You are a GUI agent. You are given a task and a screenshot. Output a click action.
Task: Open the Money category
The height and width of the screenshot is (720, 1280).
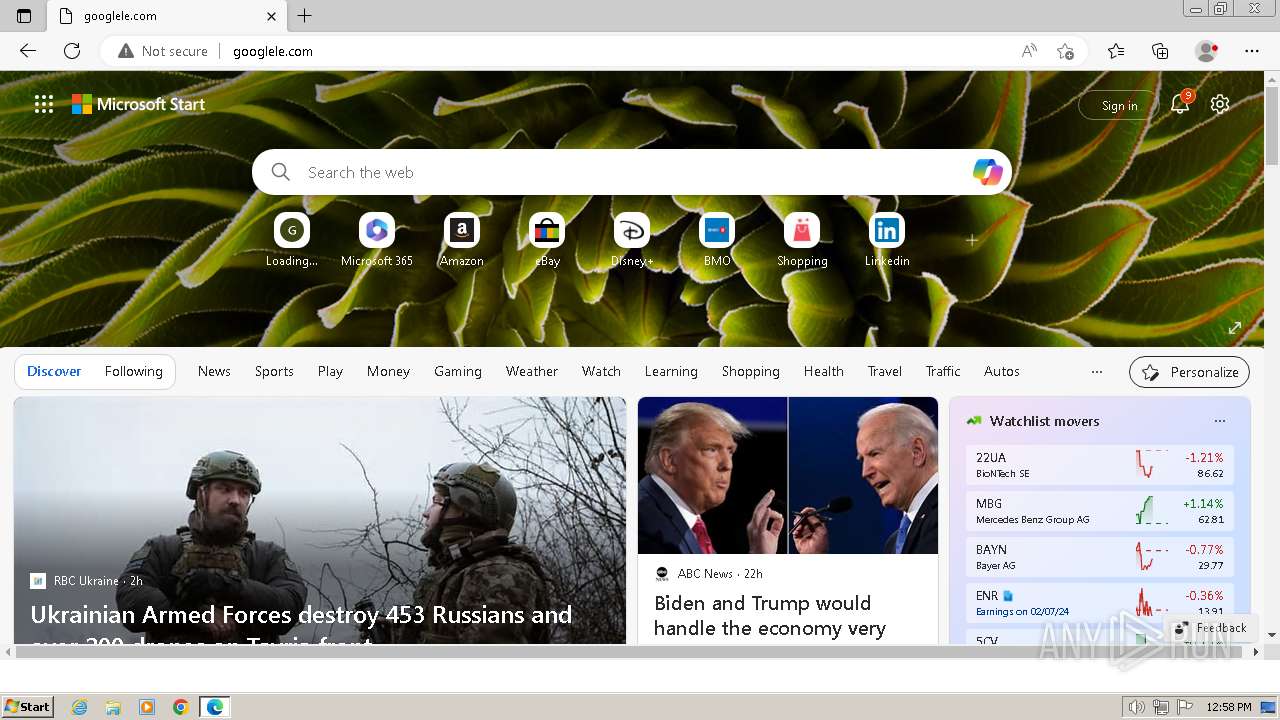point(388,371)
